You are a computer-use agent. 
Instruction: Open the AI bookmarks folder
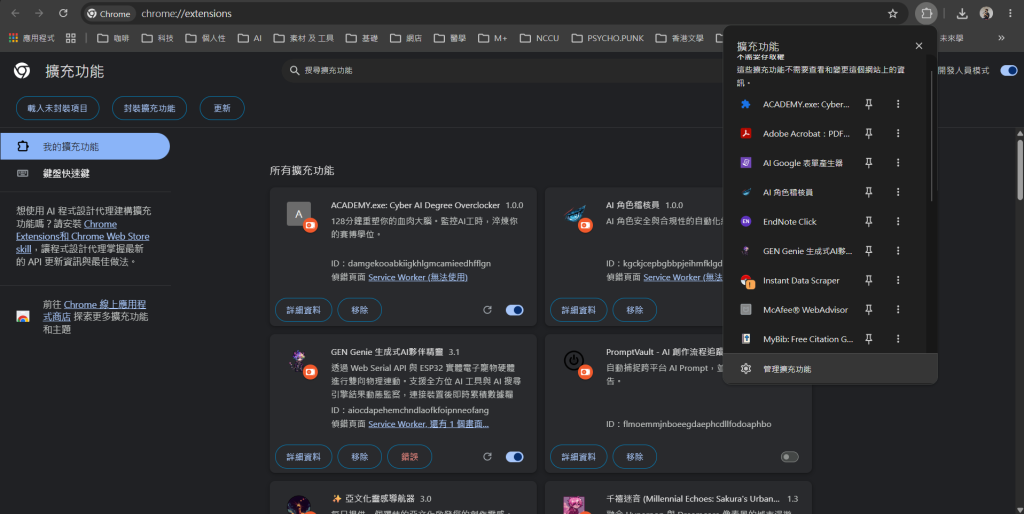[250, 38]
